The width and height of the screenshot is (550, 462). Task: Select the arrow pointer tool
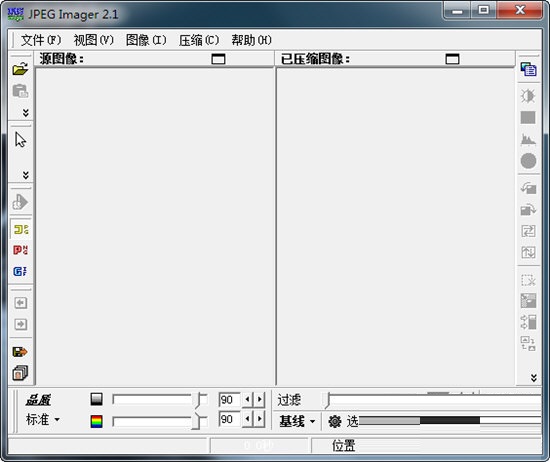pos(20,140)
